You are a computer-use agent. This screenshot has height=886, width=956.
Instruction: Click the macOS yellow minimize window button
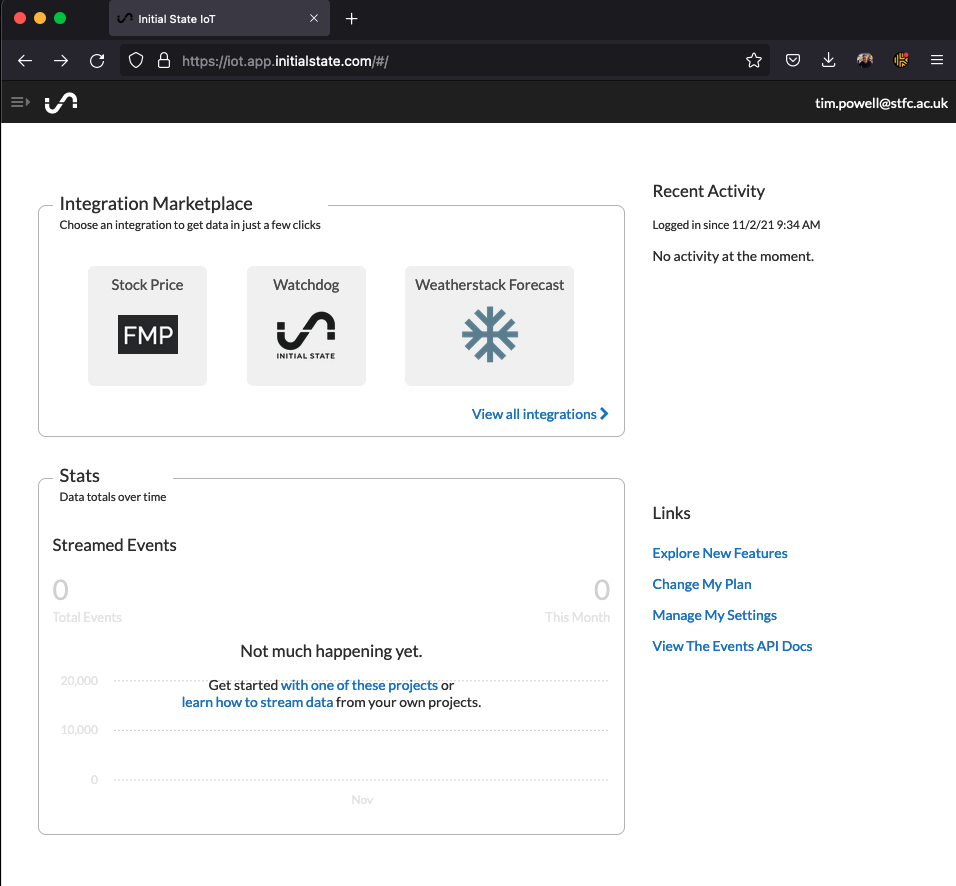click(40, 18)
